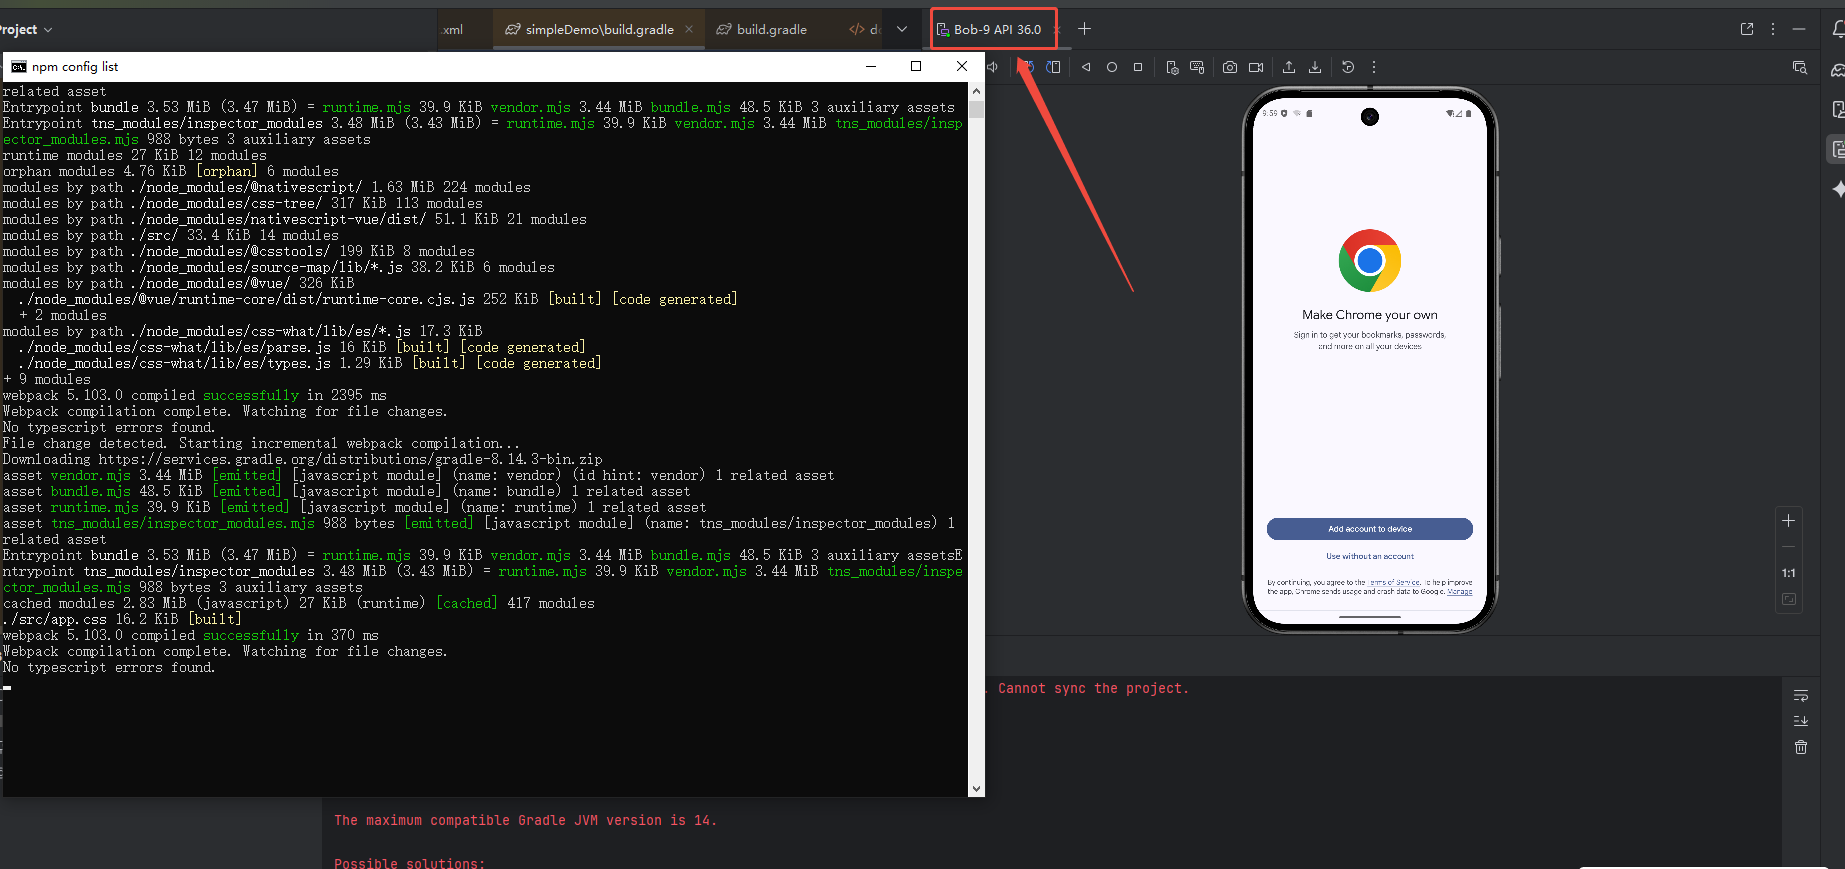Zoom in on the emulator display
The height and width of the screenshot is (869, 1845).
pos(1789,521)
